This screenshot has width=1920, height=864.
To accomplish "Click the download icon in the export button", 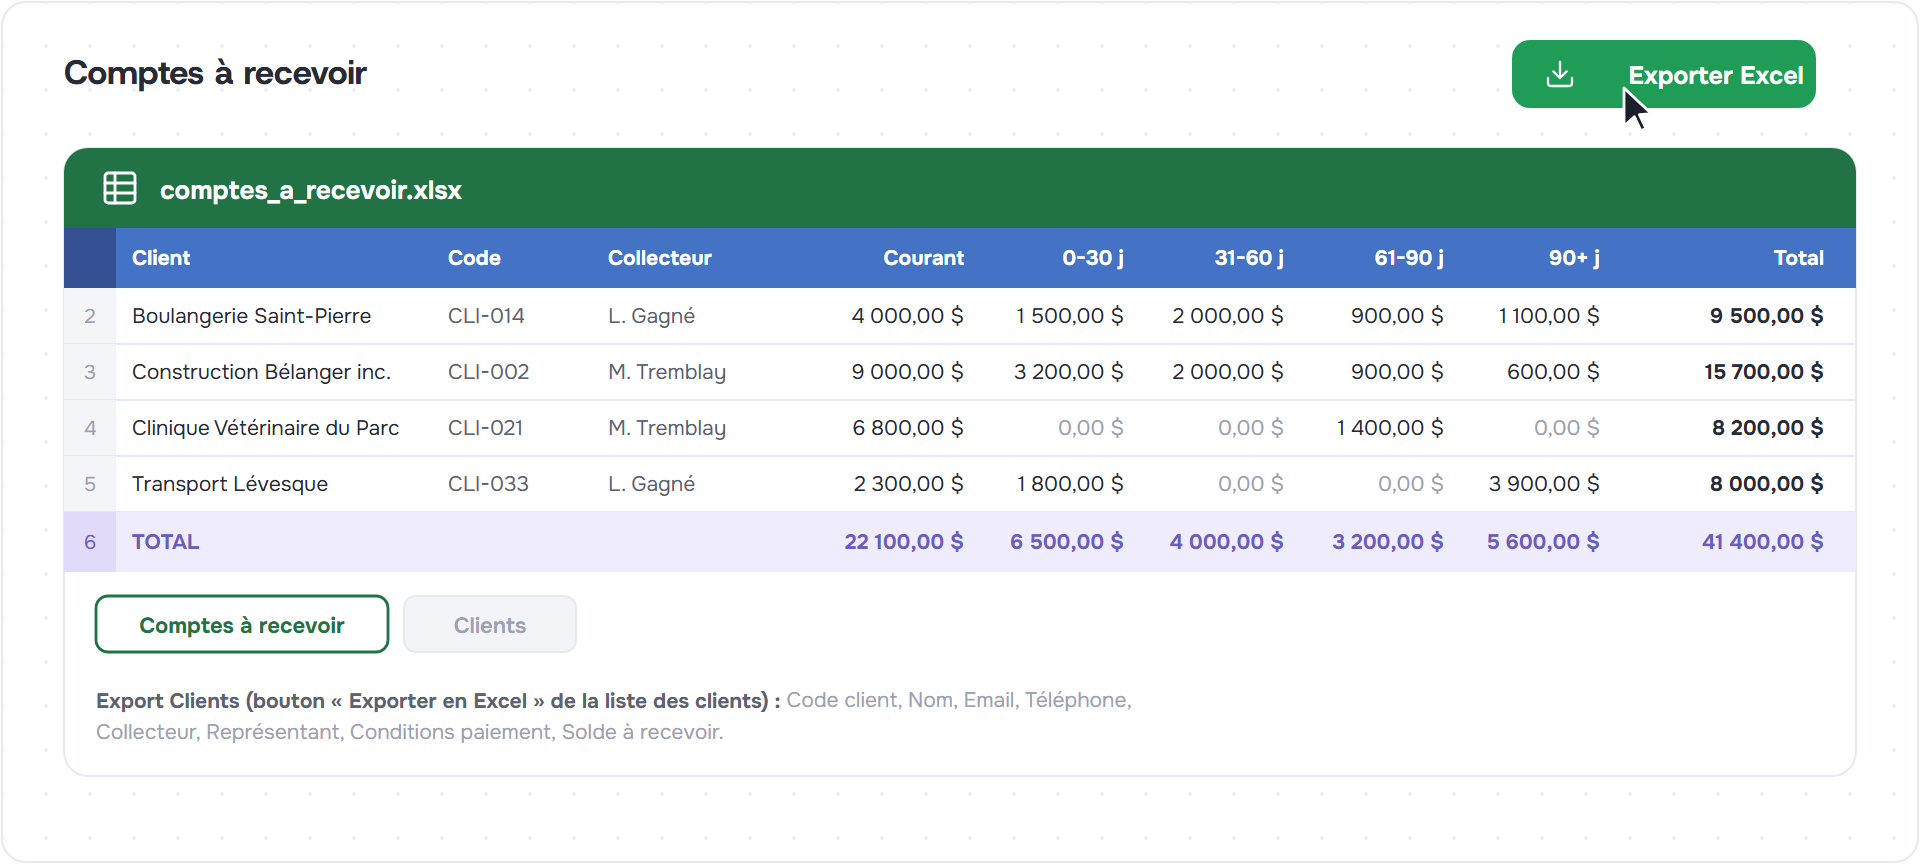I will pos(1560,74).
